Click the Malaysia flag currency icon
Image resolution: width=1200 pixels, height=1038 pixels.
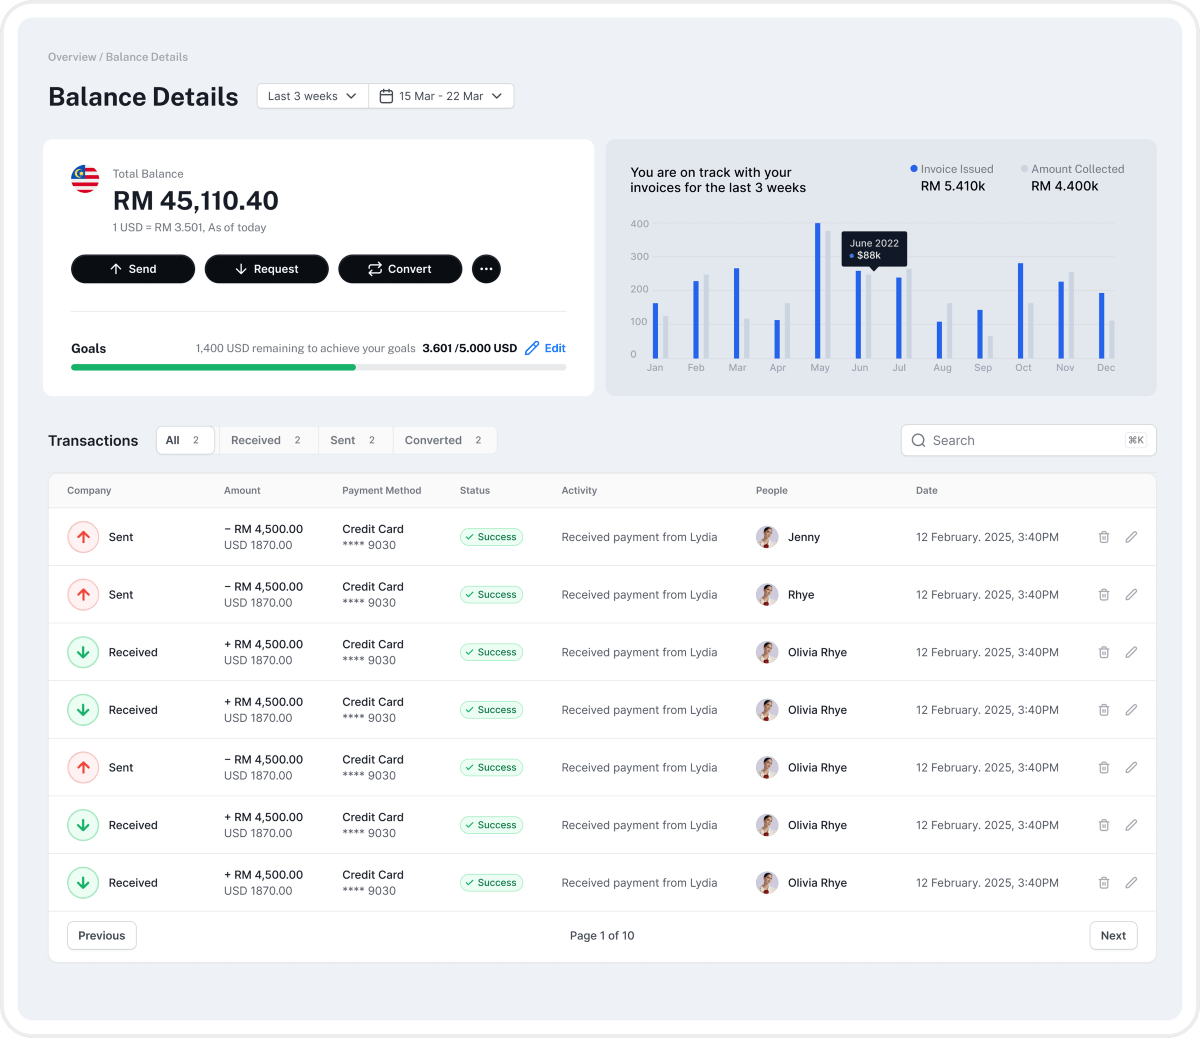(85, 180)
